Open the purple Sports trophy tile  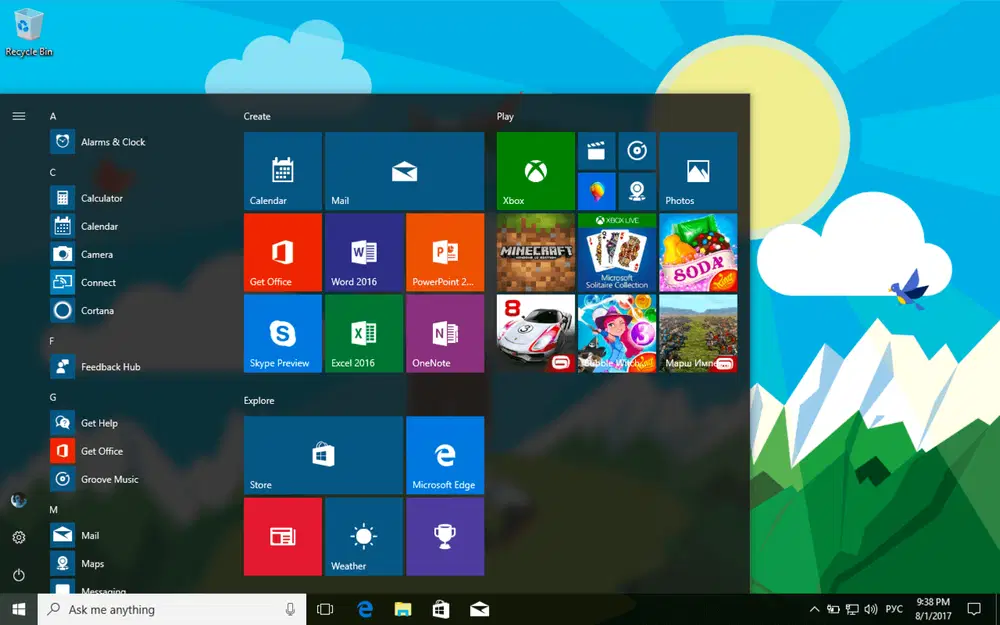(x=445, y=536)
